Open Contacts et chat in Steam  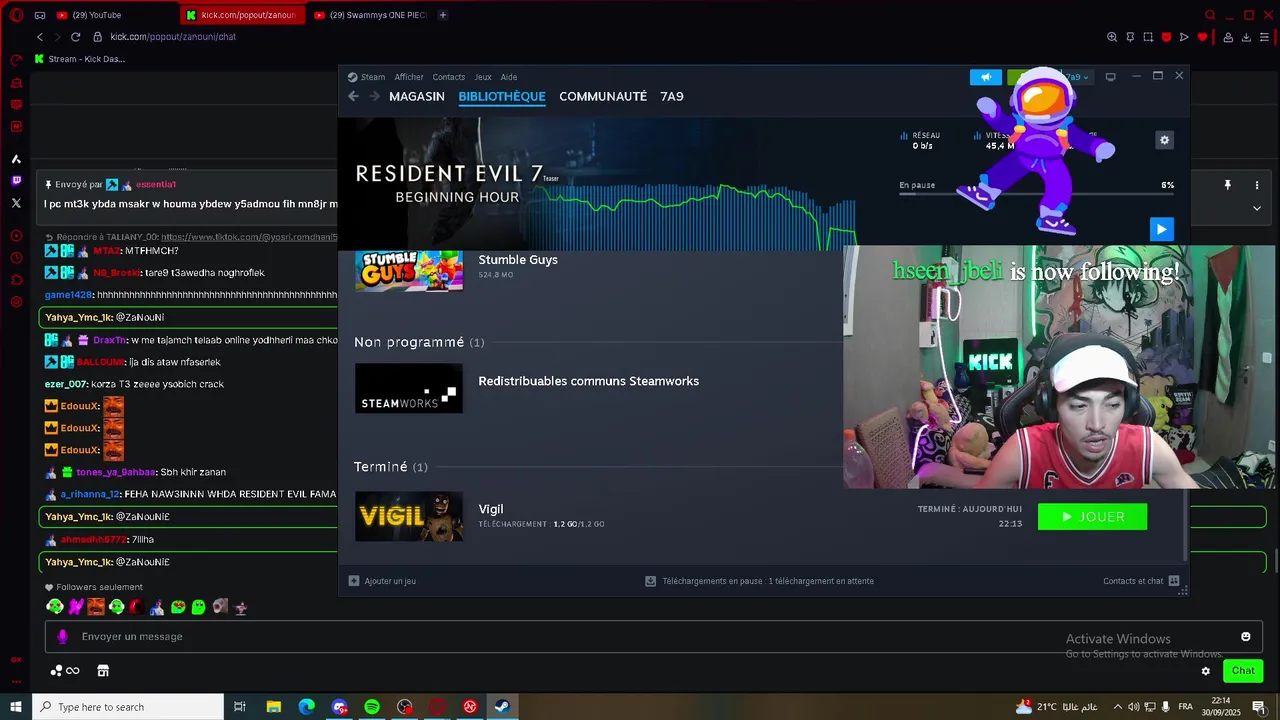click(x=1141, y=581)
